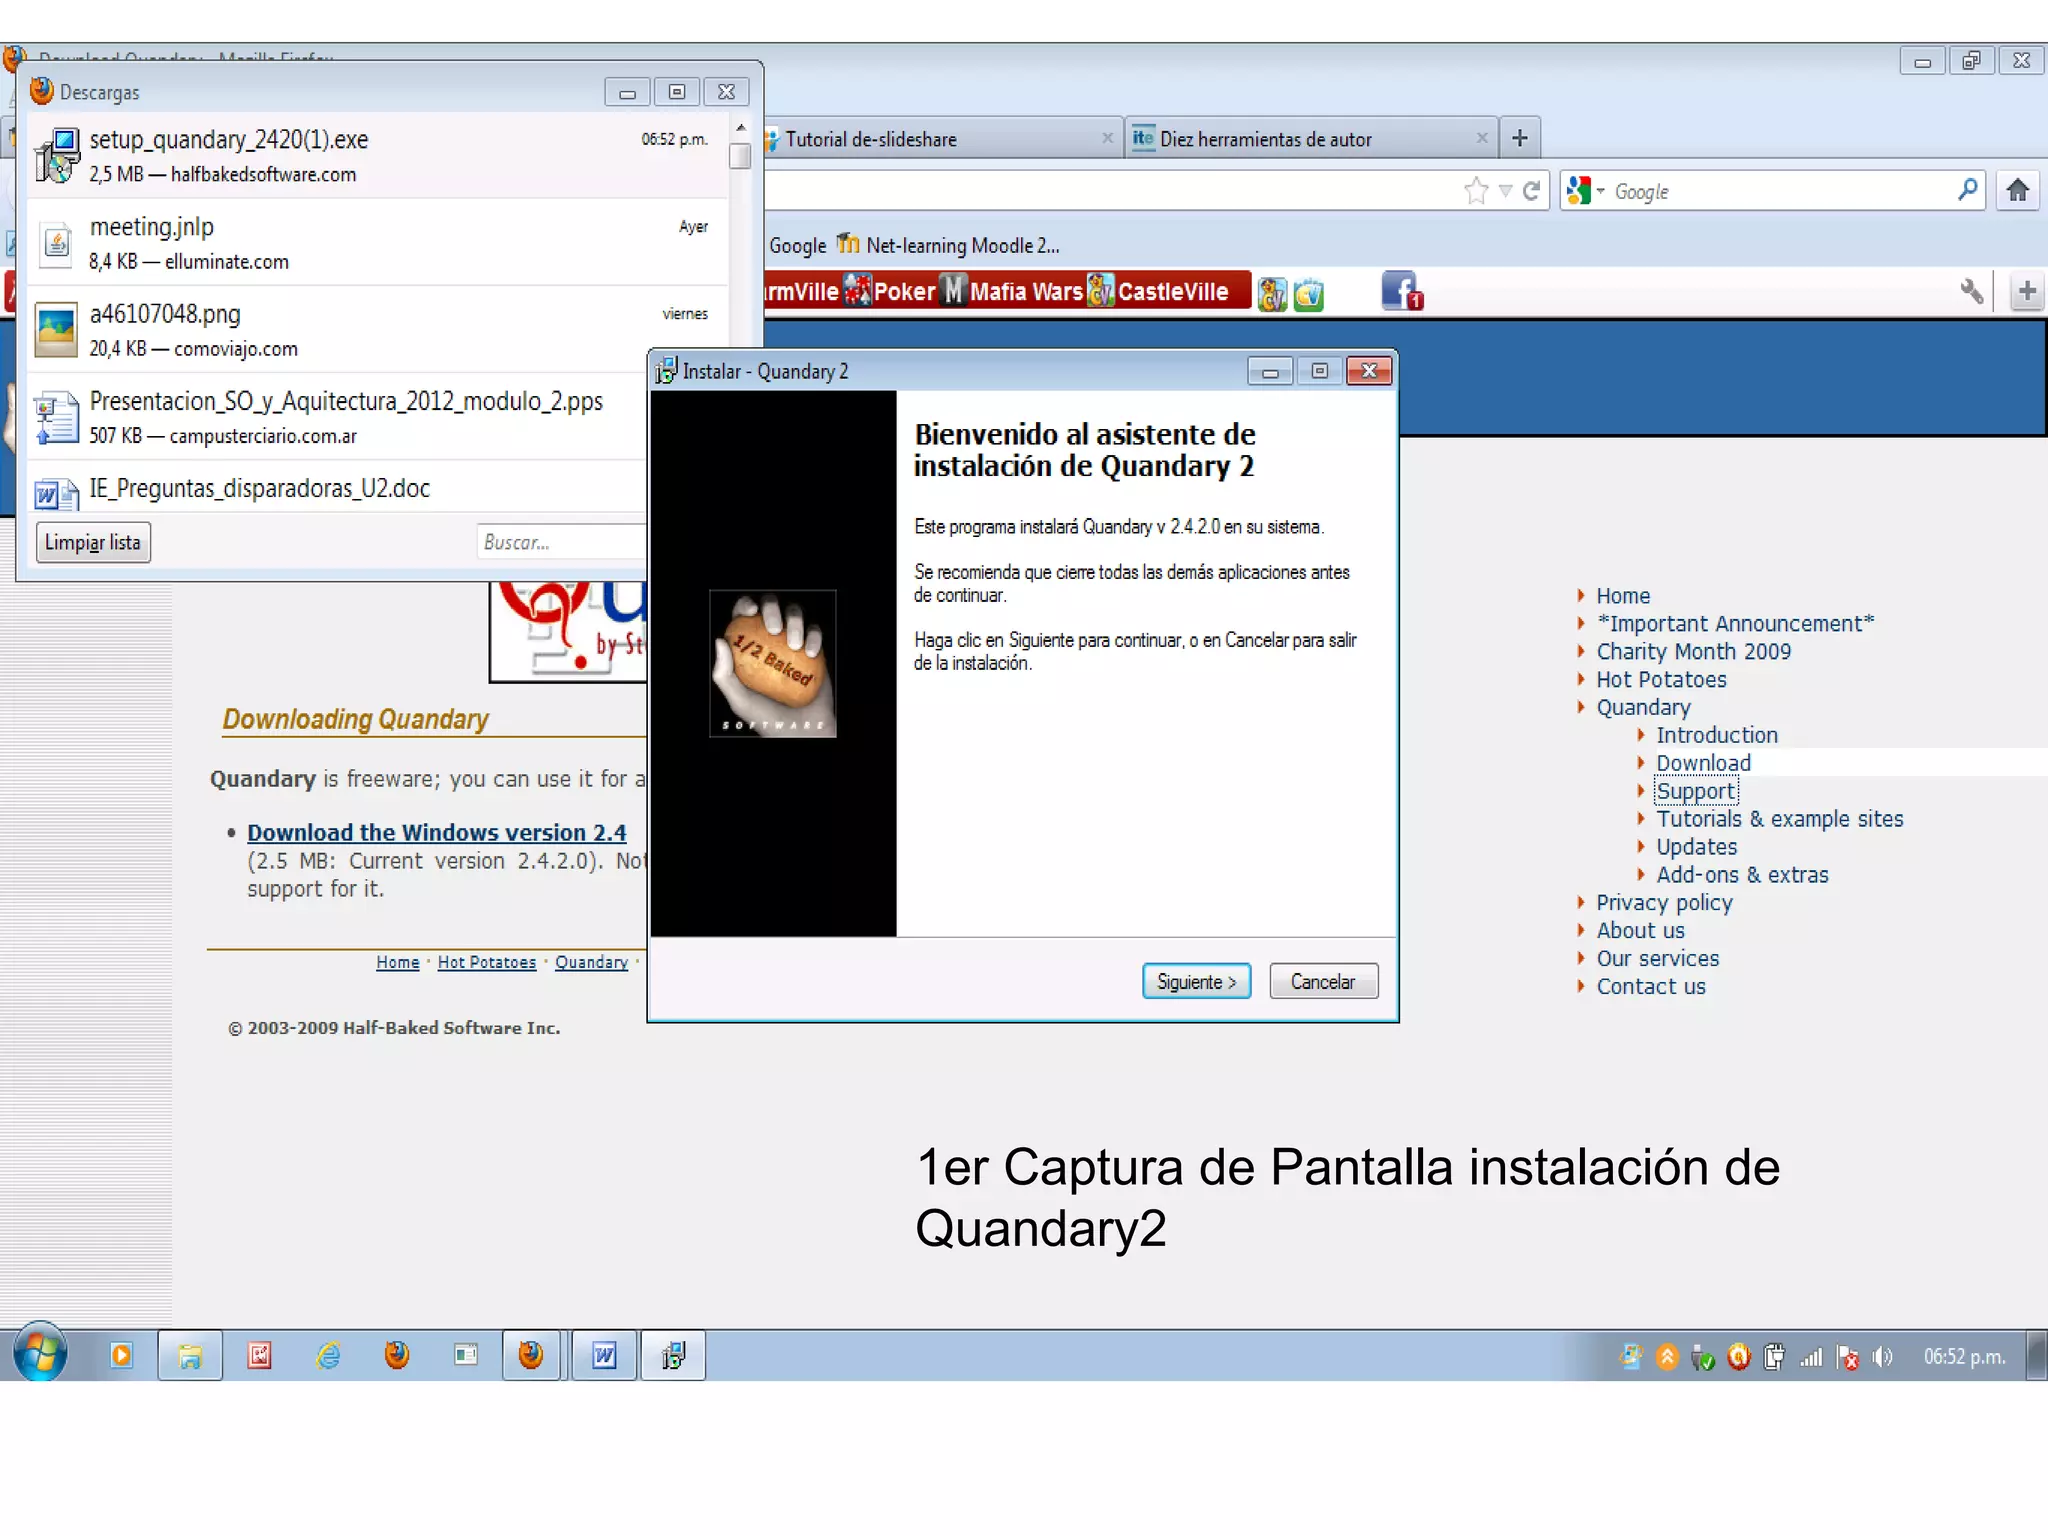The height and width of the screenshot is (1536, 2048).
Task: Open Word from the Windows taskbar
Action: pyautogui.click(x=604, y=1356)
